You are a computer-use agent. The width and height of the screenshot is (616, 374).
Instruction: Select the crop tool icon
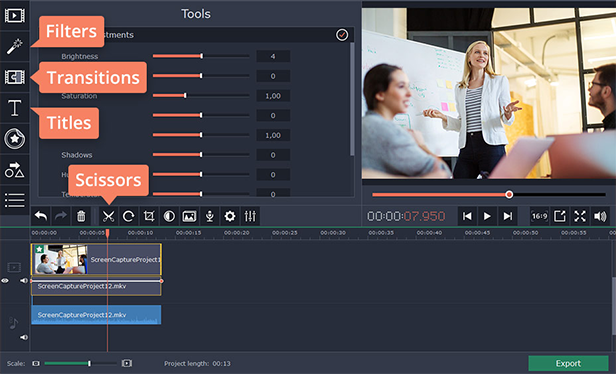(x=149, y=216)
